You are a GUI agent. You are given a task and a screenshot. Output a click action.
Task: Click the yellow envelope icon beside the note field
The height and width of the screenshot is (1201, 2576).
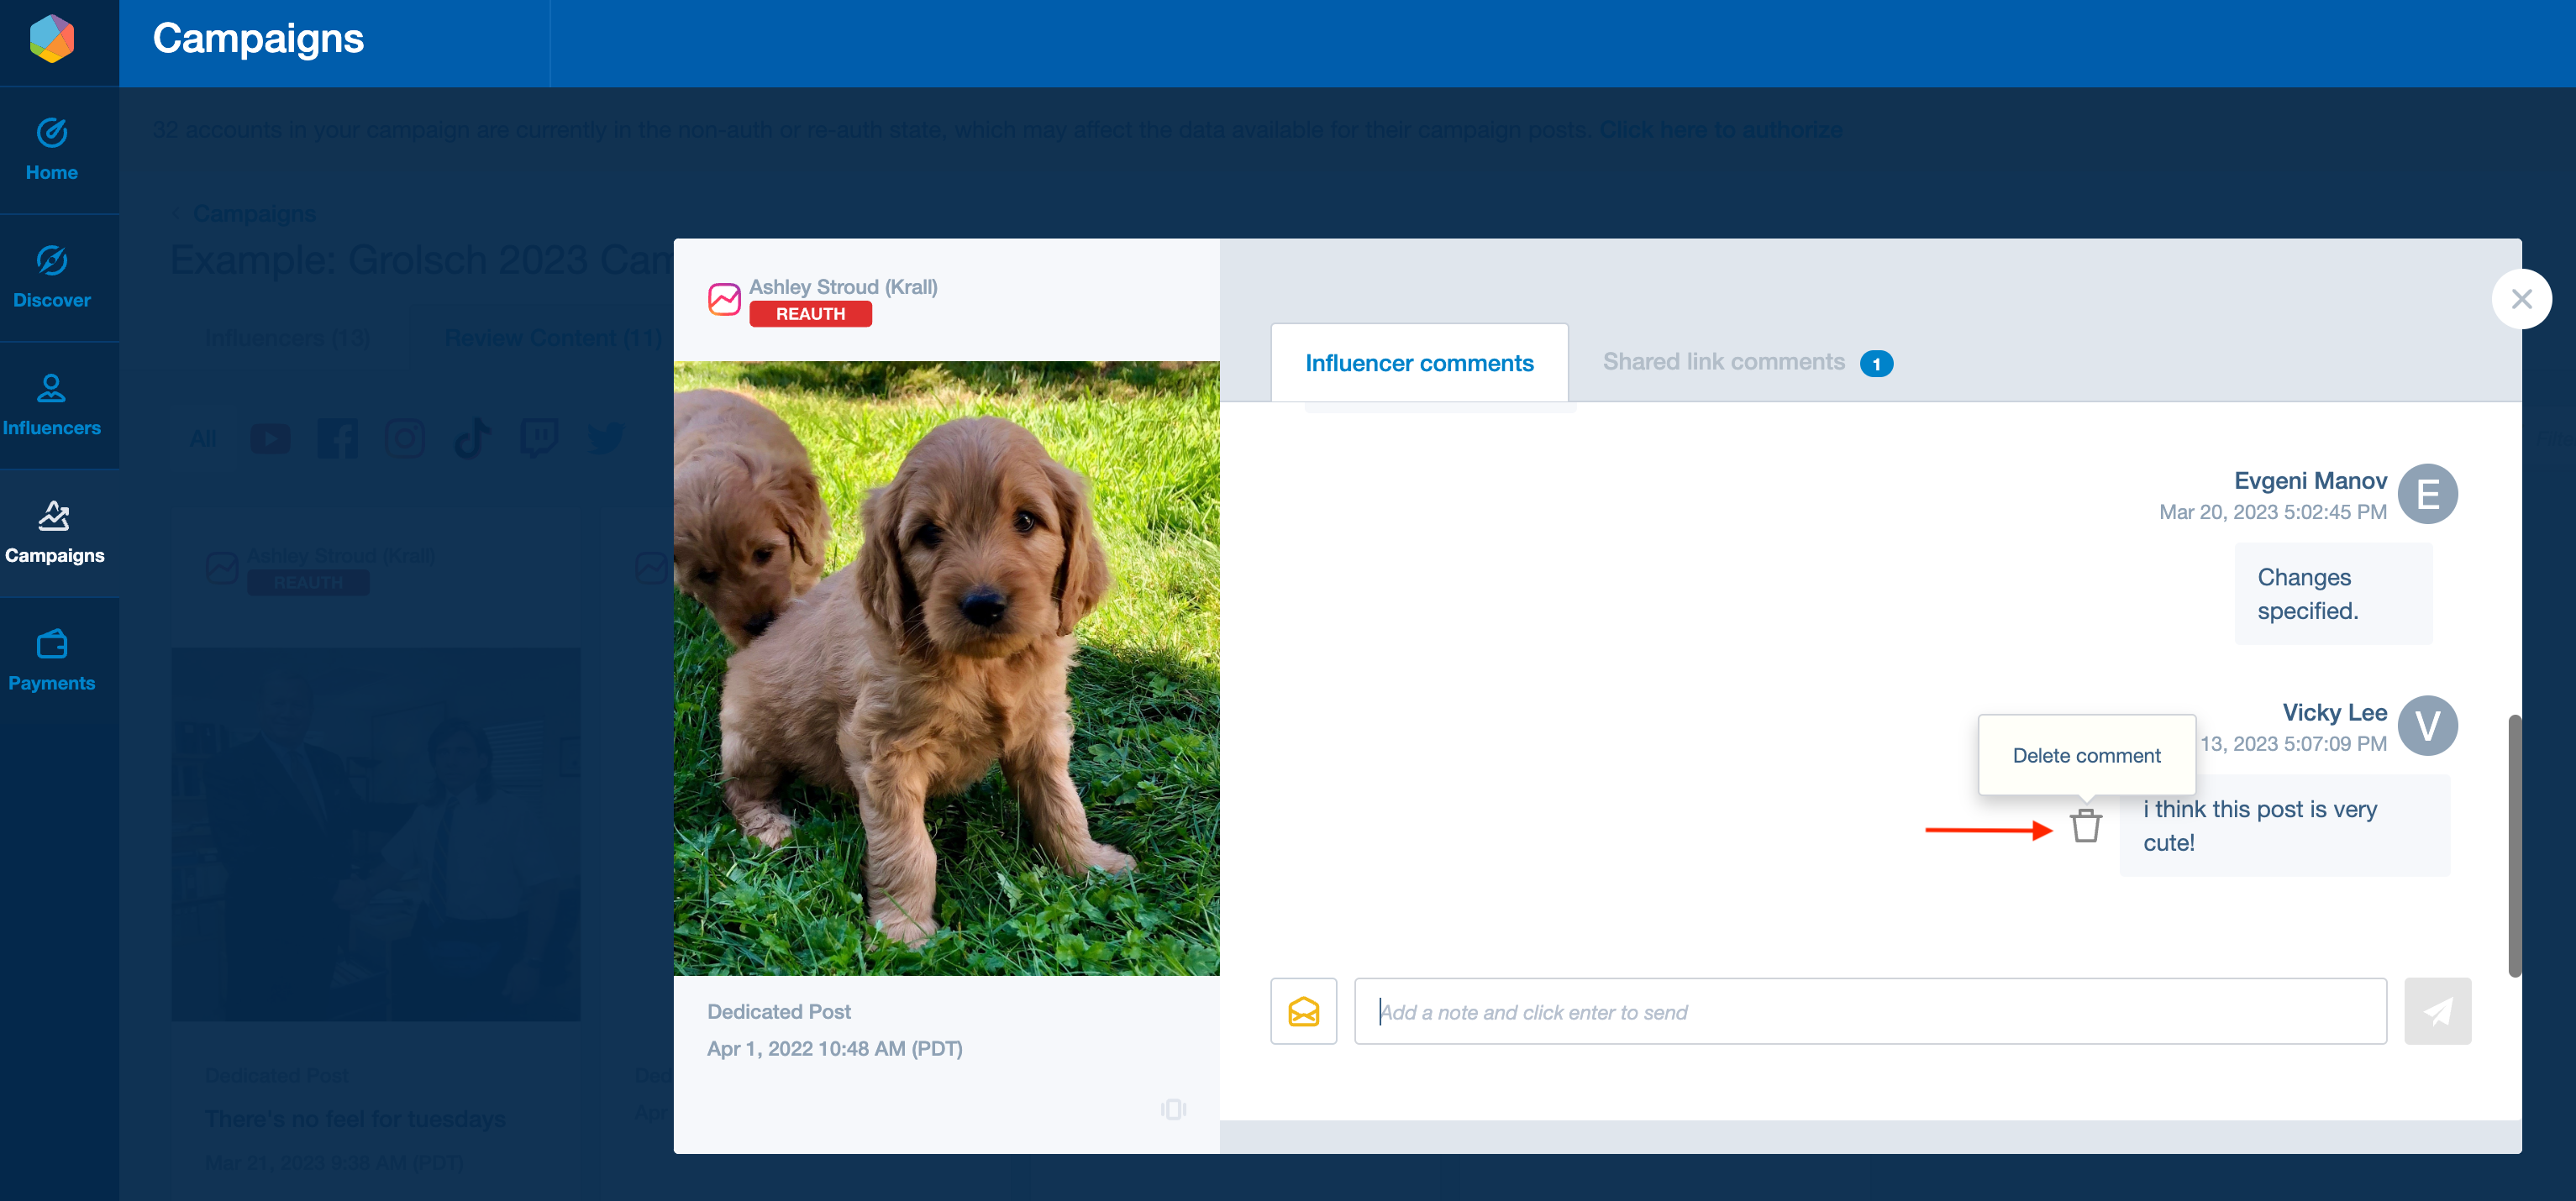(1303, 1011)
